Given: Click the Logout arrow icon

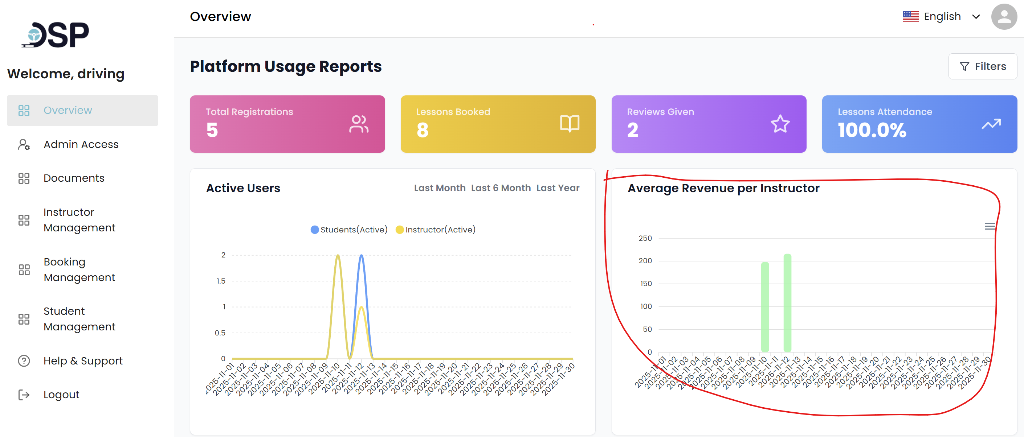Looking at the screenshot, I should 24,395.
